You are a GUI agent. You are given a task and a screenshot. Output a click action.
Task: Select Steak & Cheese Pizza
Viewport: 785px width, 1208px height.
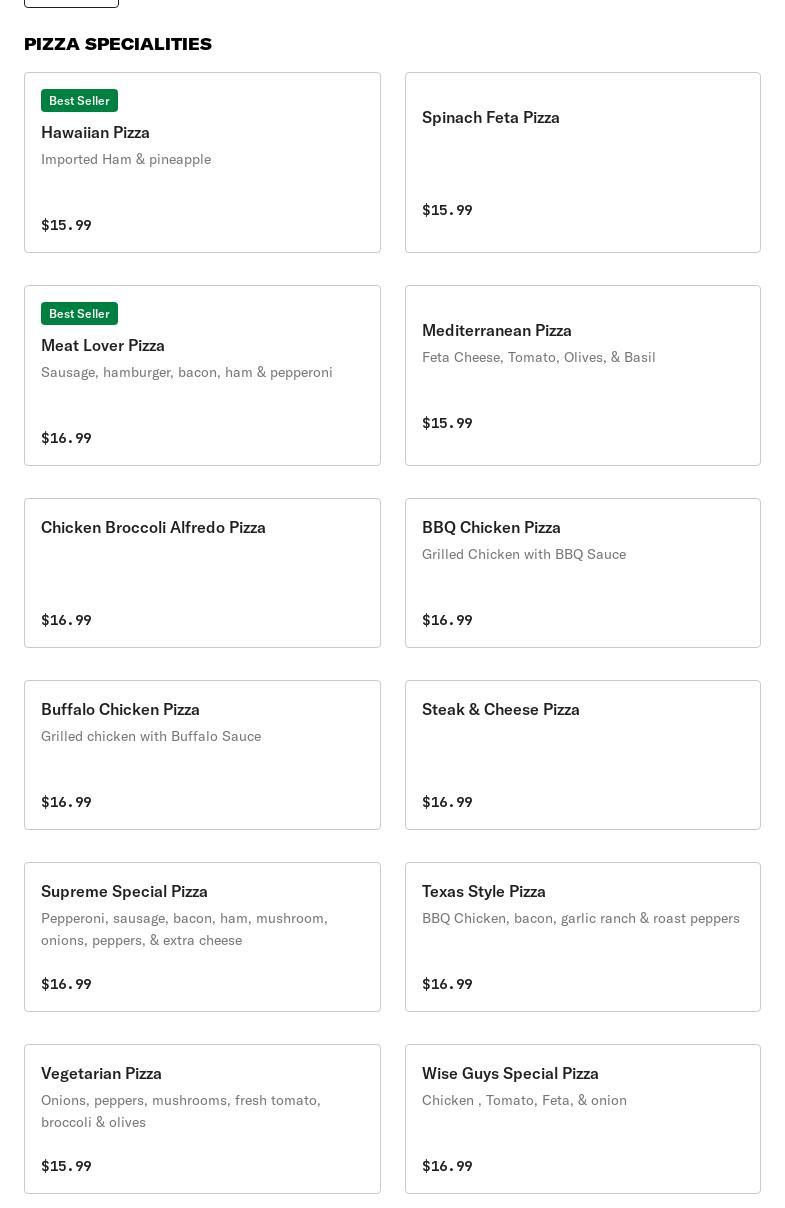click(x=582, y=755)
